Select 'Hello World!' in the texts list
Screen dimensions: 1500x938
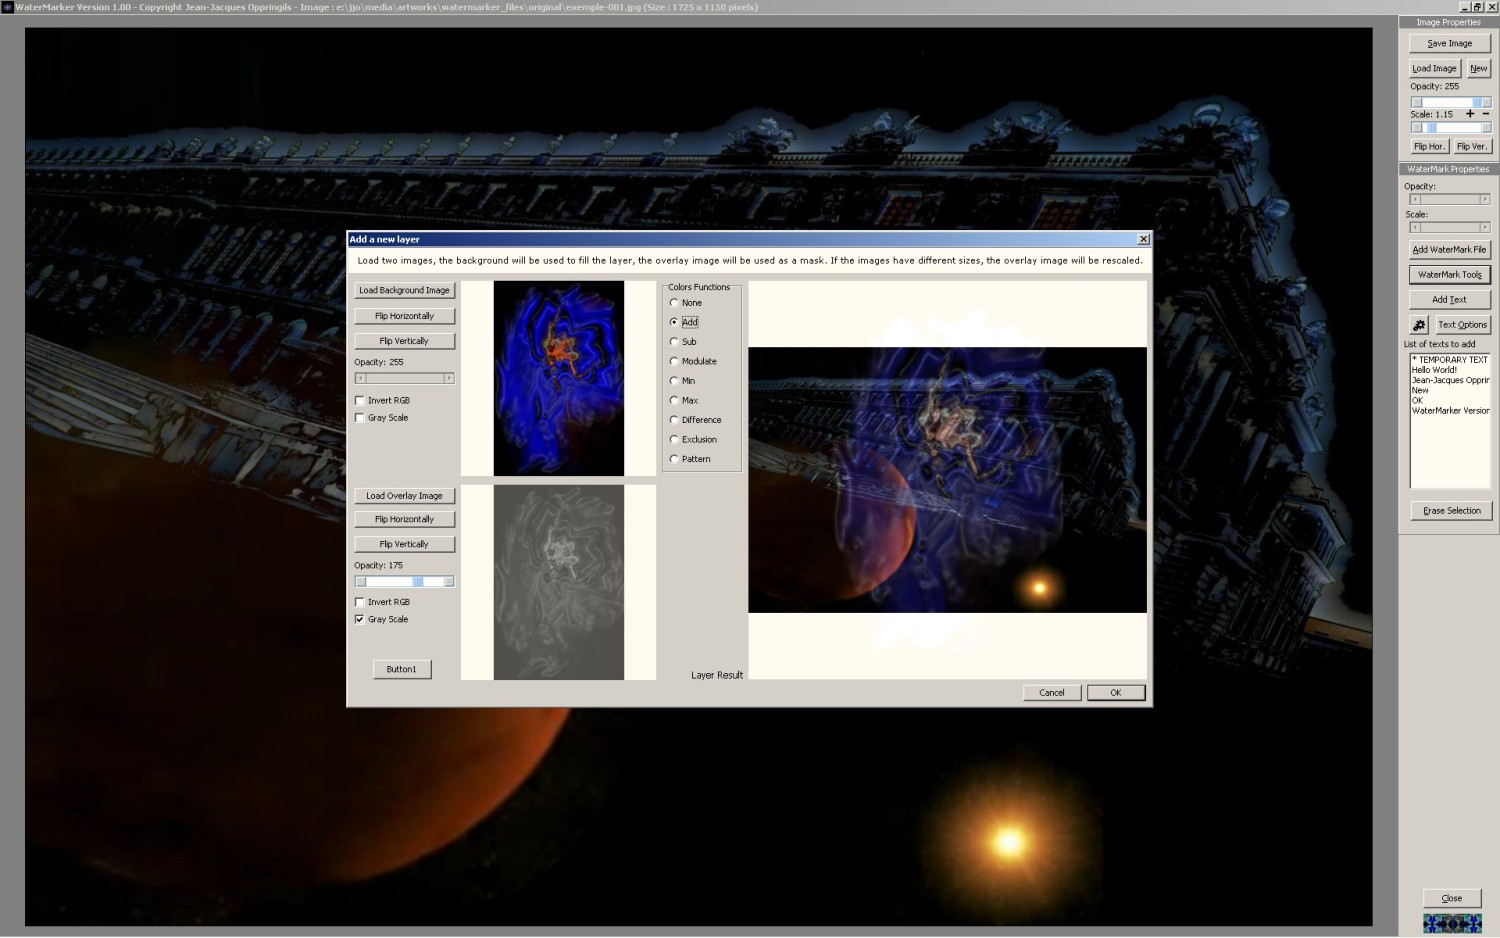pos(1434,370)
